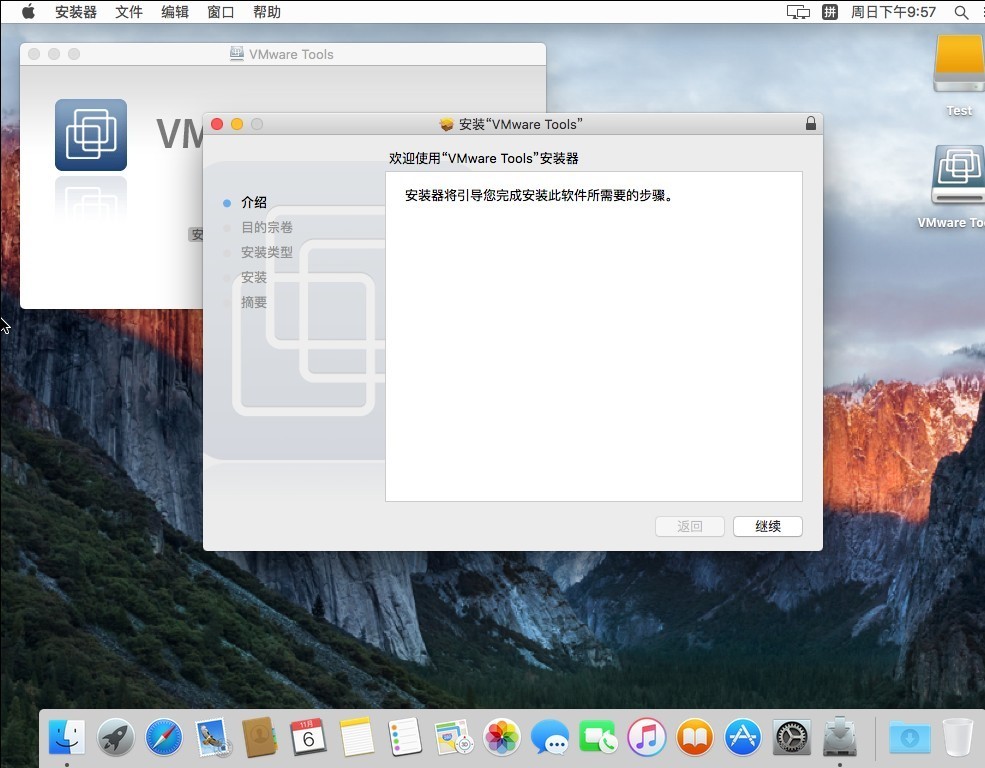Open Spotlight search magnifier
The width and height of the screenshot is (985, 768).
pos(961,12)
